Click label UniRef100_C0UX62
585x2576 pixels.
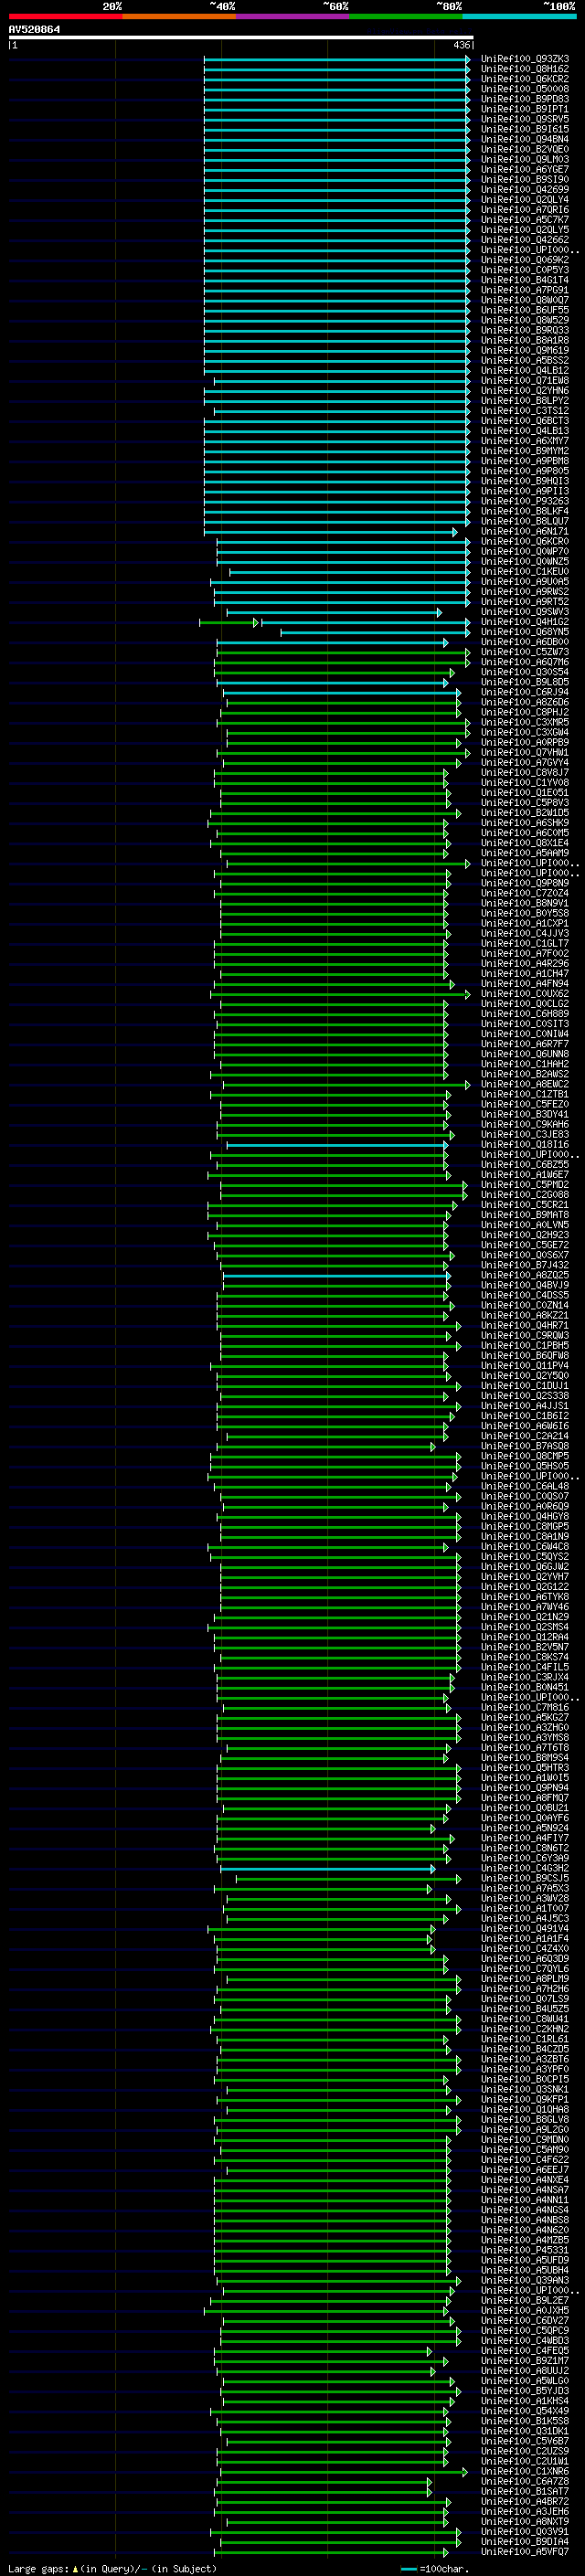tap(525, 994)
